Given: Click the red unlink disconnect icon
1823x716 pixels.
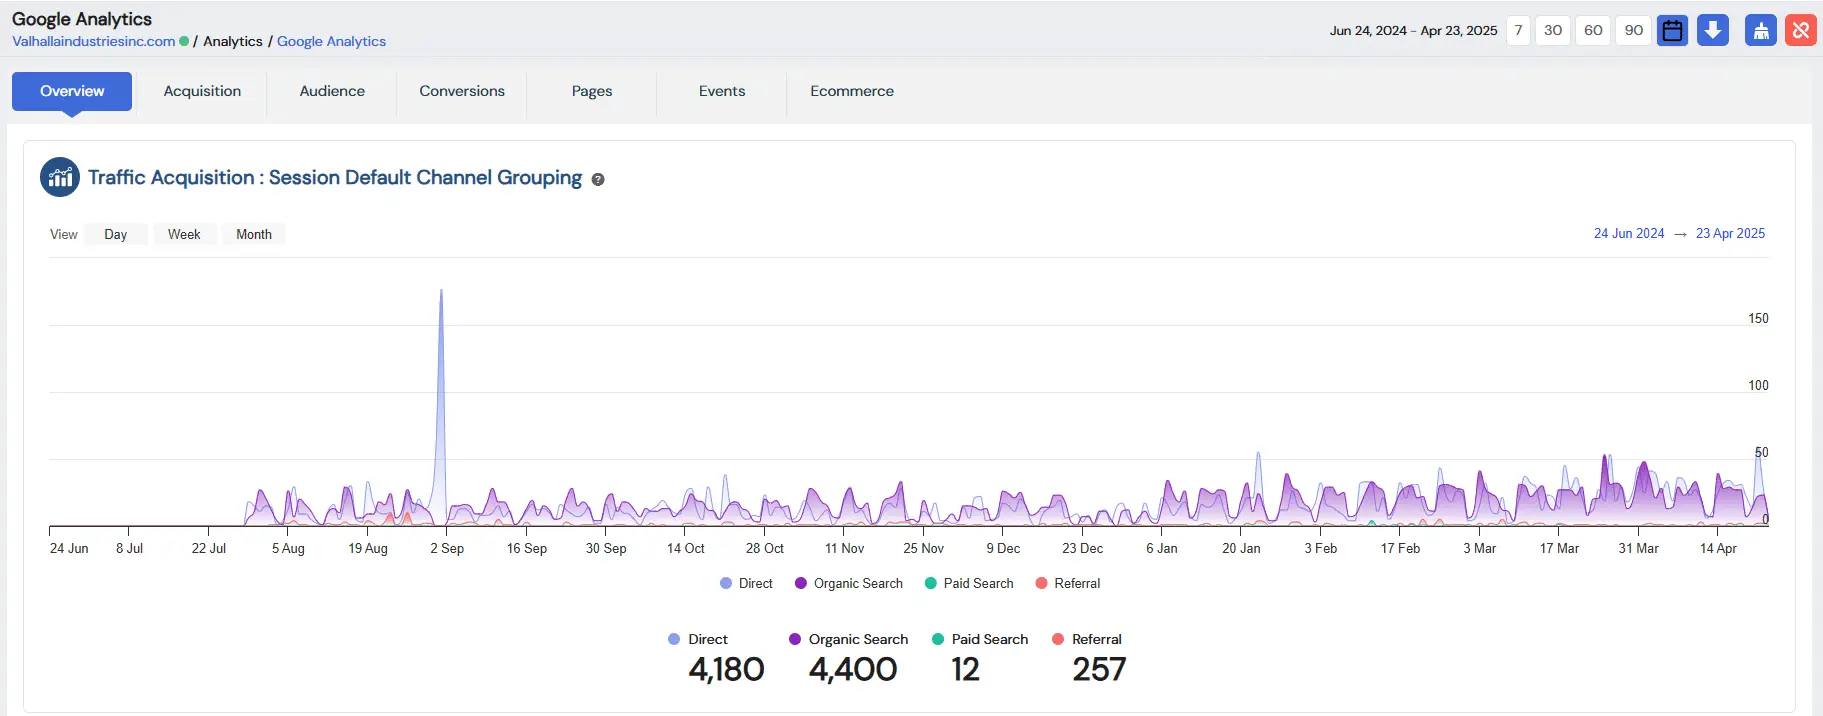Looking at the screenshot, I should point(1801,30).
